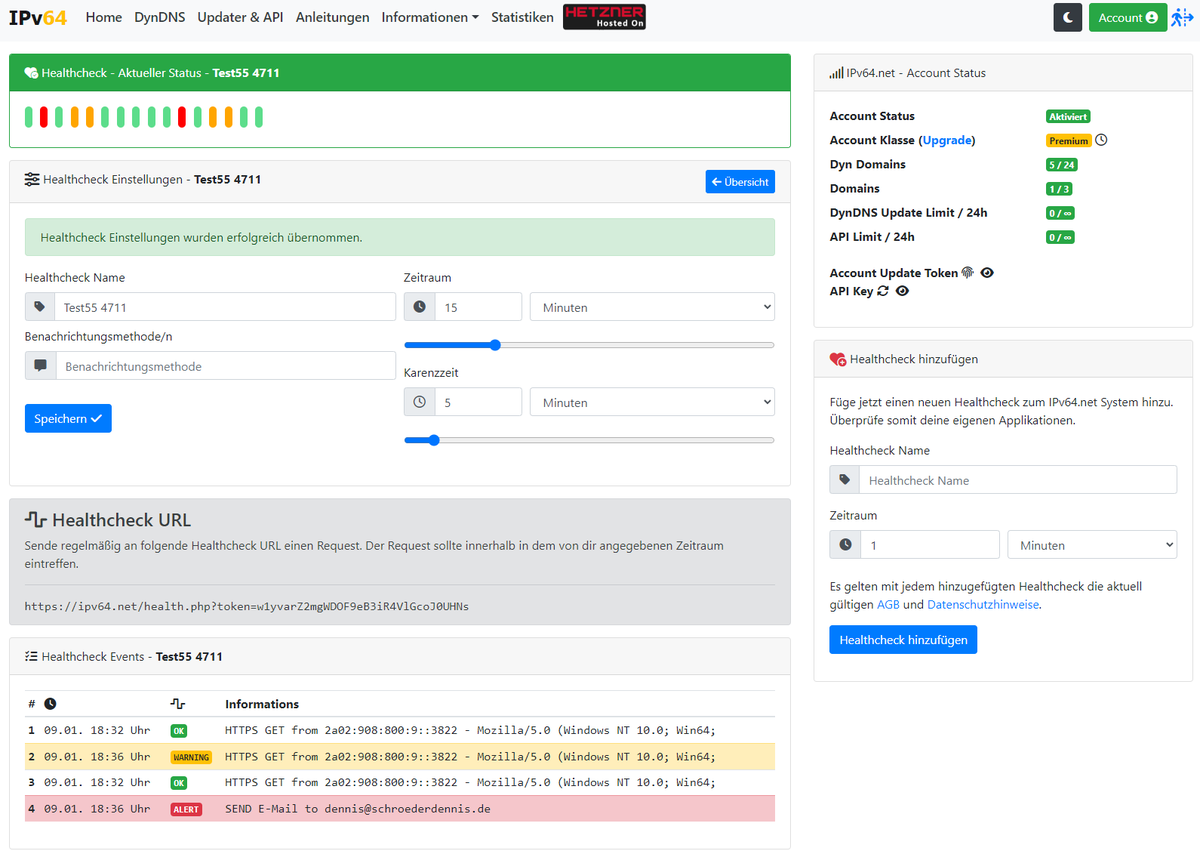Click the Healthcheck Name field containing Test55 4711

pyautogui.click(x=226, y=307)
